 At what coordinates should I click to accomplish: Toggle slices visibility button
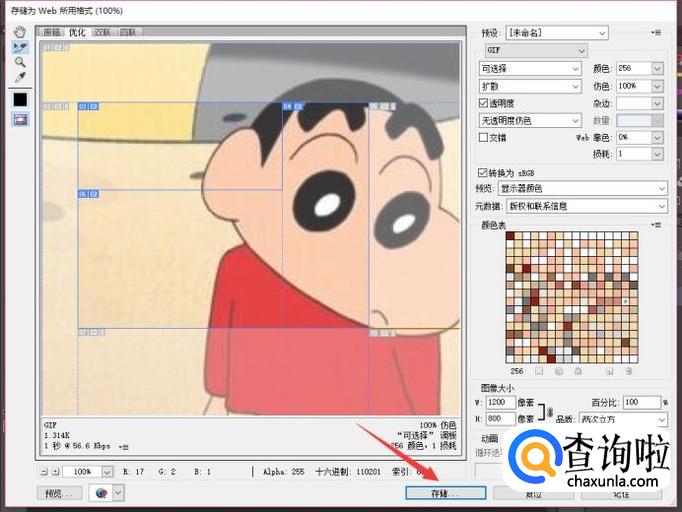[x=20, y=119]
